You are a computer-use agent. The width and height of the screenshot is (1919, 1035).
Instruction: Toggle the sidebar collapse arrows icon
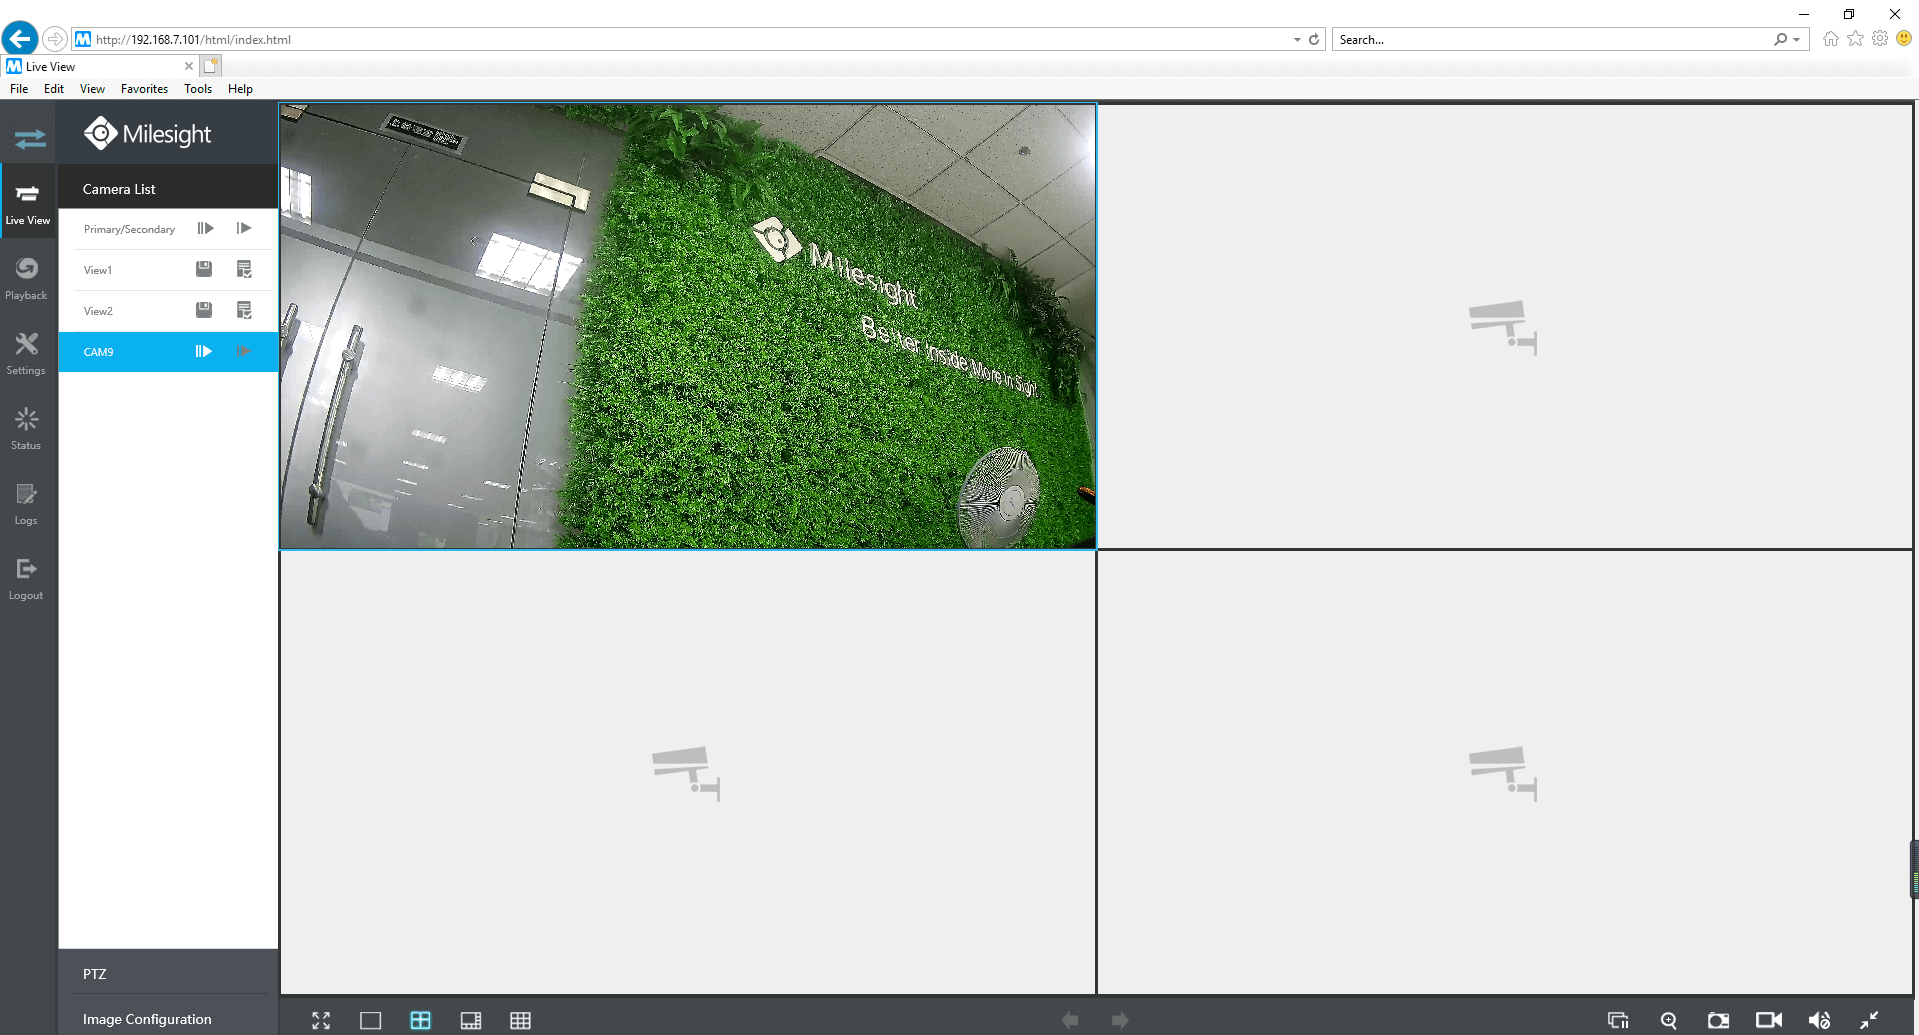point(29,138)
